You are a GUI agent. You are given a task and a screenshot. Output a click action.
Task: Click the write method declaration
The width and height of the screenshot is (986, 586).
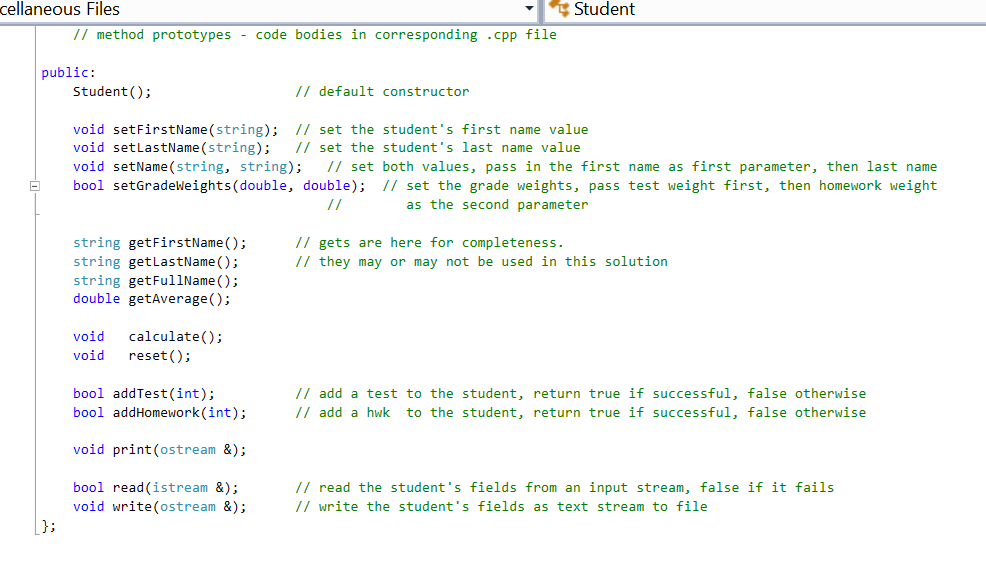[x=155, y=506]
